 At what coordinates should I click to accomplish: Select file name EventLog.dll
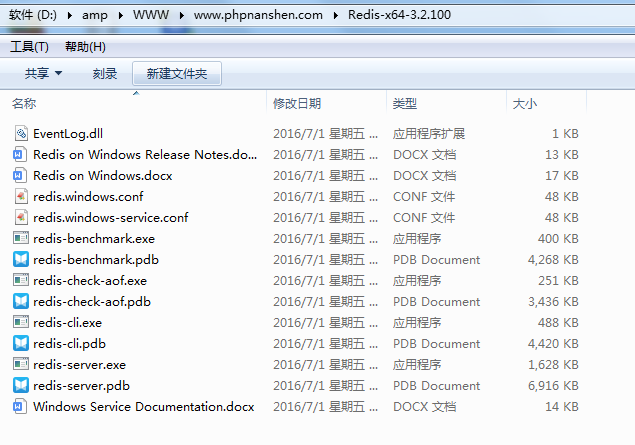coord(68,134)
